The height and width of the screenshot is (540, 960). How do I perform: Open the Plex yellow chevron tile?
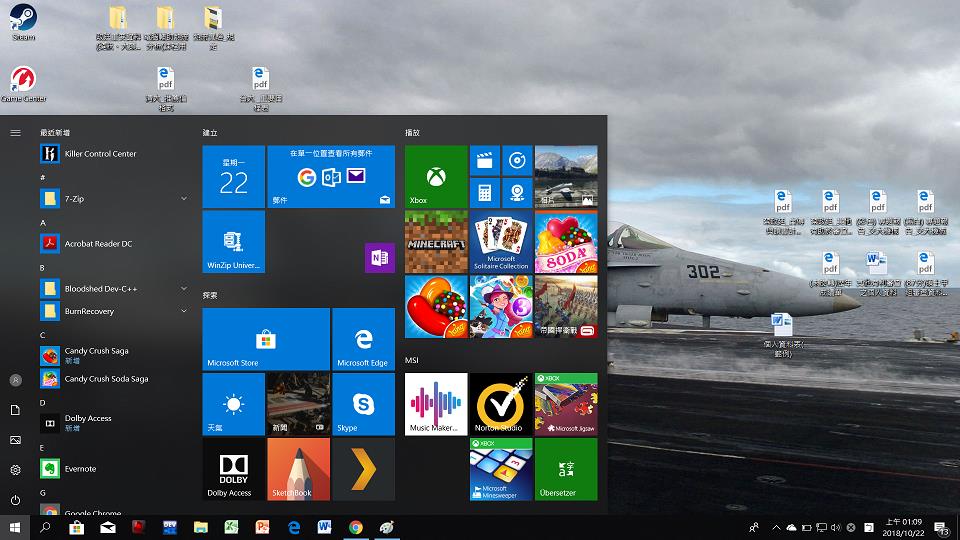pos(363,469)
